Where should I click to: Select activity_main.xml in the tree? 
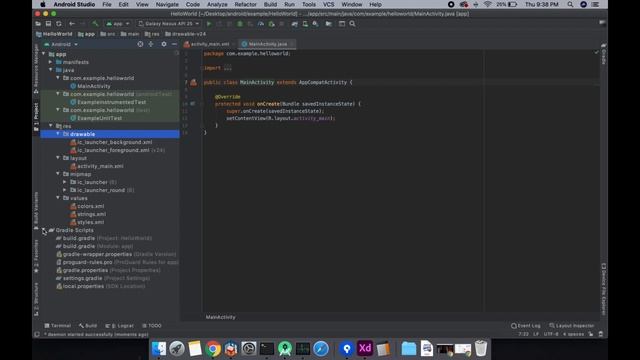pyautogui.click(x=100, y=166)
